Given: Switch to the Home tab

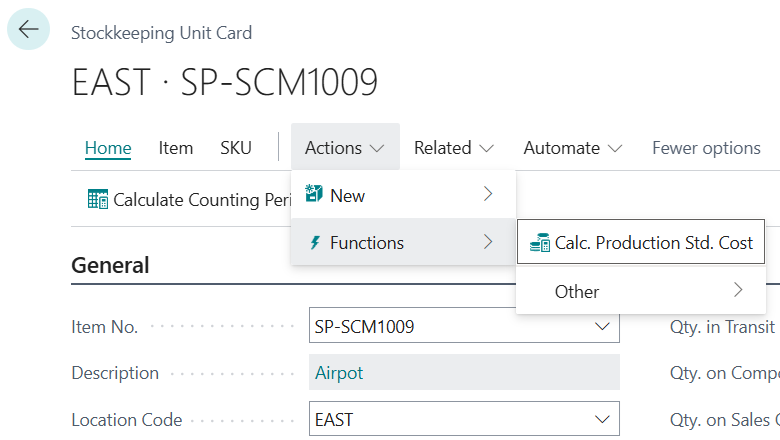Looking at the screenshot, I should coord(108,148).
